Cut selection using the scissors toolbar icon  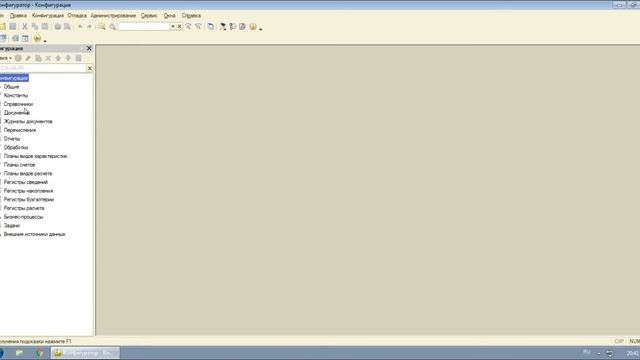24,27
